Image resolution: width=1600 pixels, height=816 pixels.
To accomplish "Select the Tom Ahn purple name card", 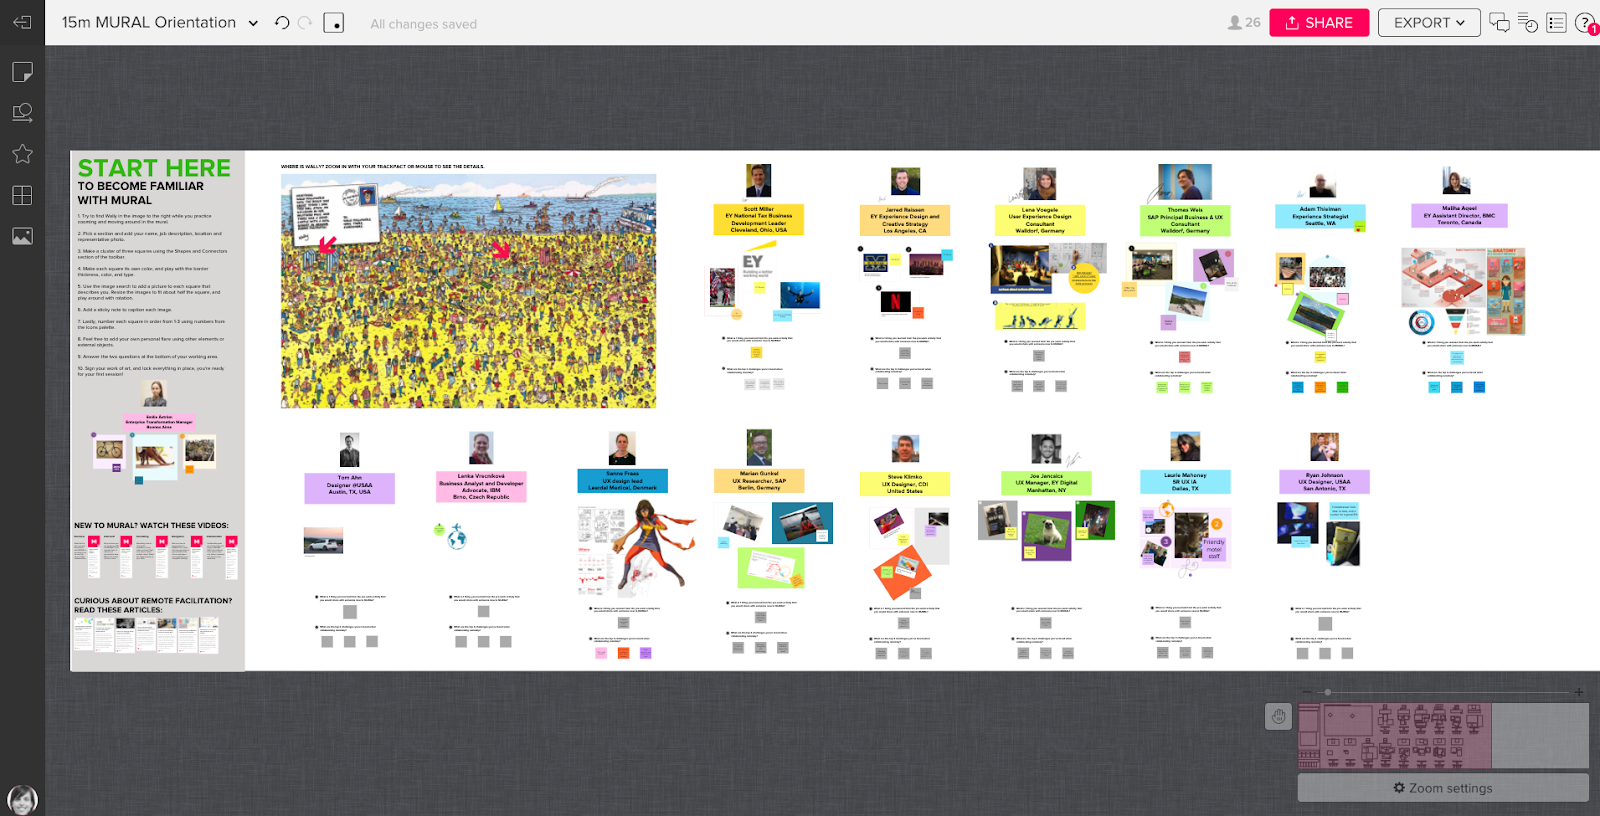I will pyautogui.click(x=350, y=488).
